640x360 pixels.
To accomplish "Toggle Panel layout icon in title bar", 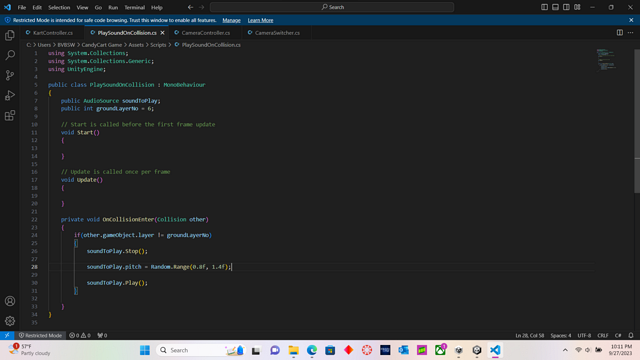I will [555, 7].
